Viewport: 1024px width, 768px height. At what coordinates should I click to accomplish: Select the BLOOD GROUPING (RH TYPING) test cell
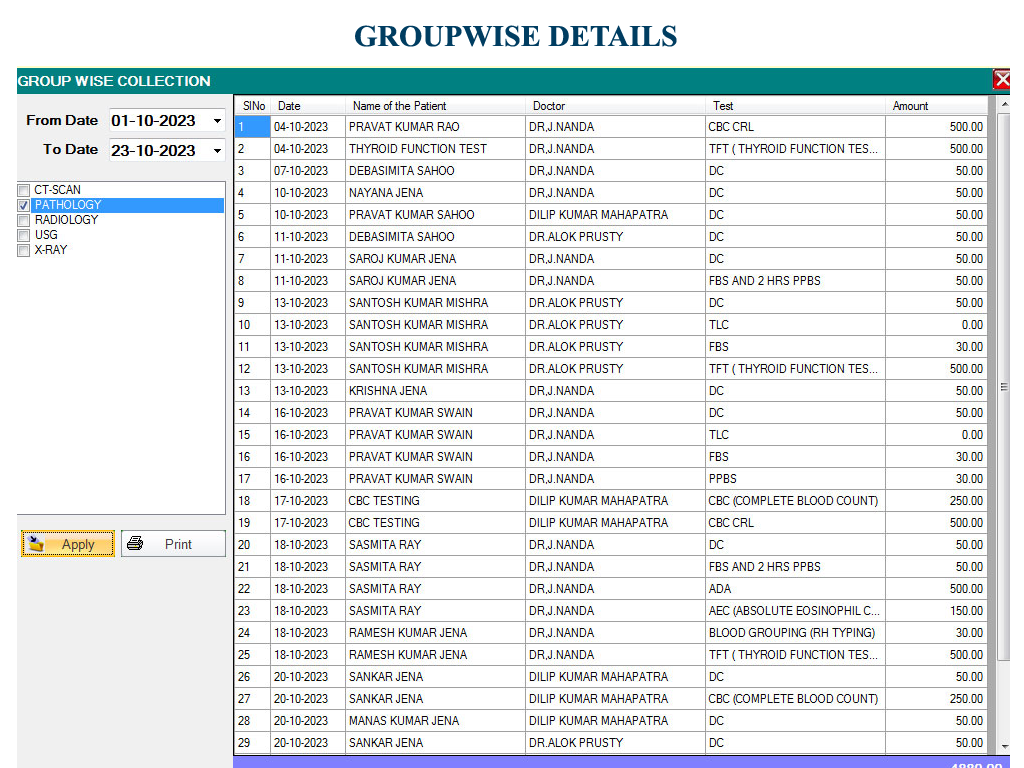(792, 632)
